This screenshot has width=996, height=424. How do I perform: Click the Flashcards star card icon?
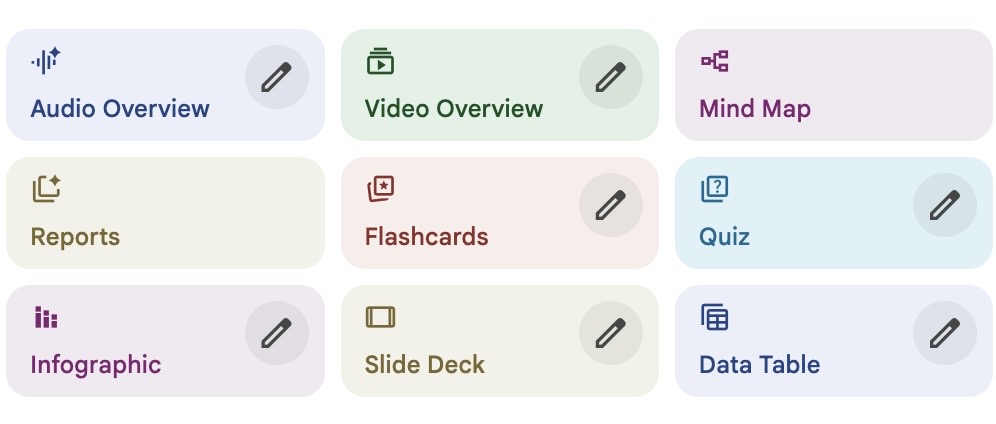tap(380, 188)
